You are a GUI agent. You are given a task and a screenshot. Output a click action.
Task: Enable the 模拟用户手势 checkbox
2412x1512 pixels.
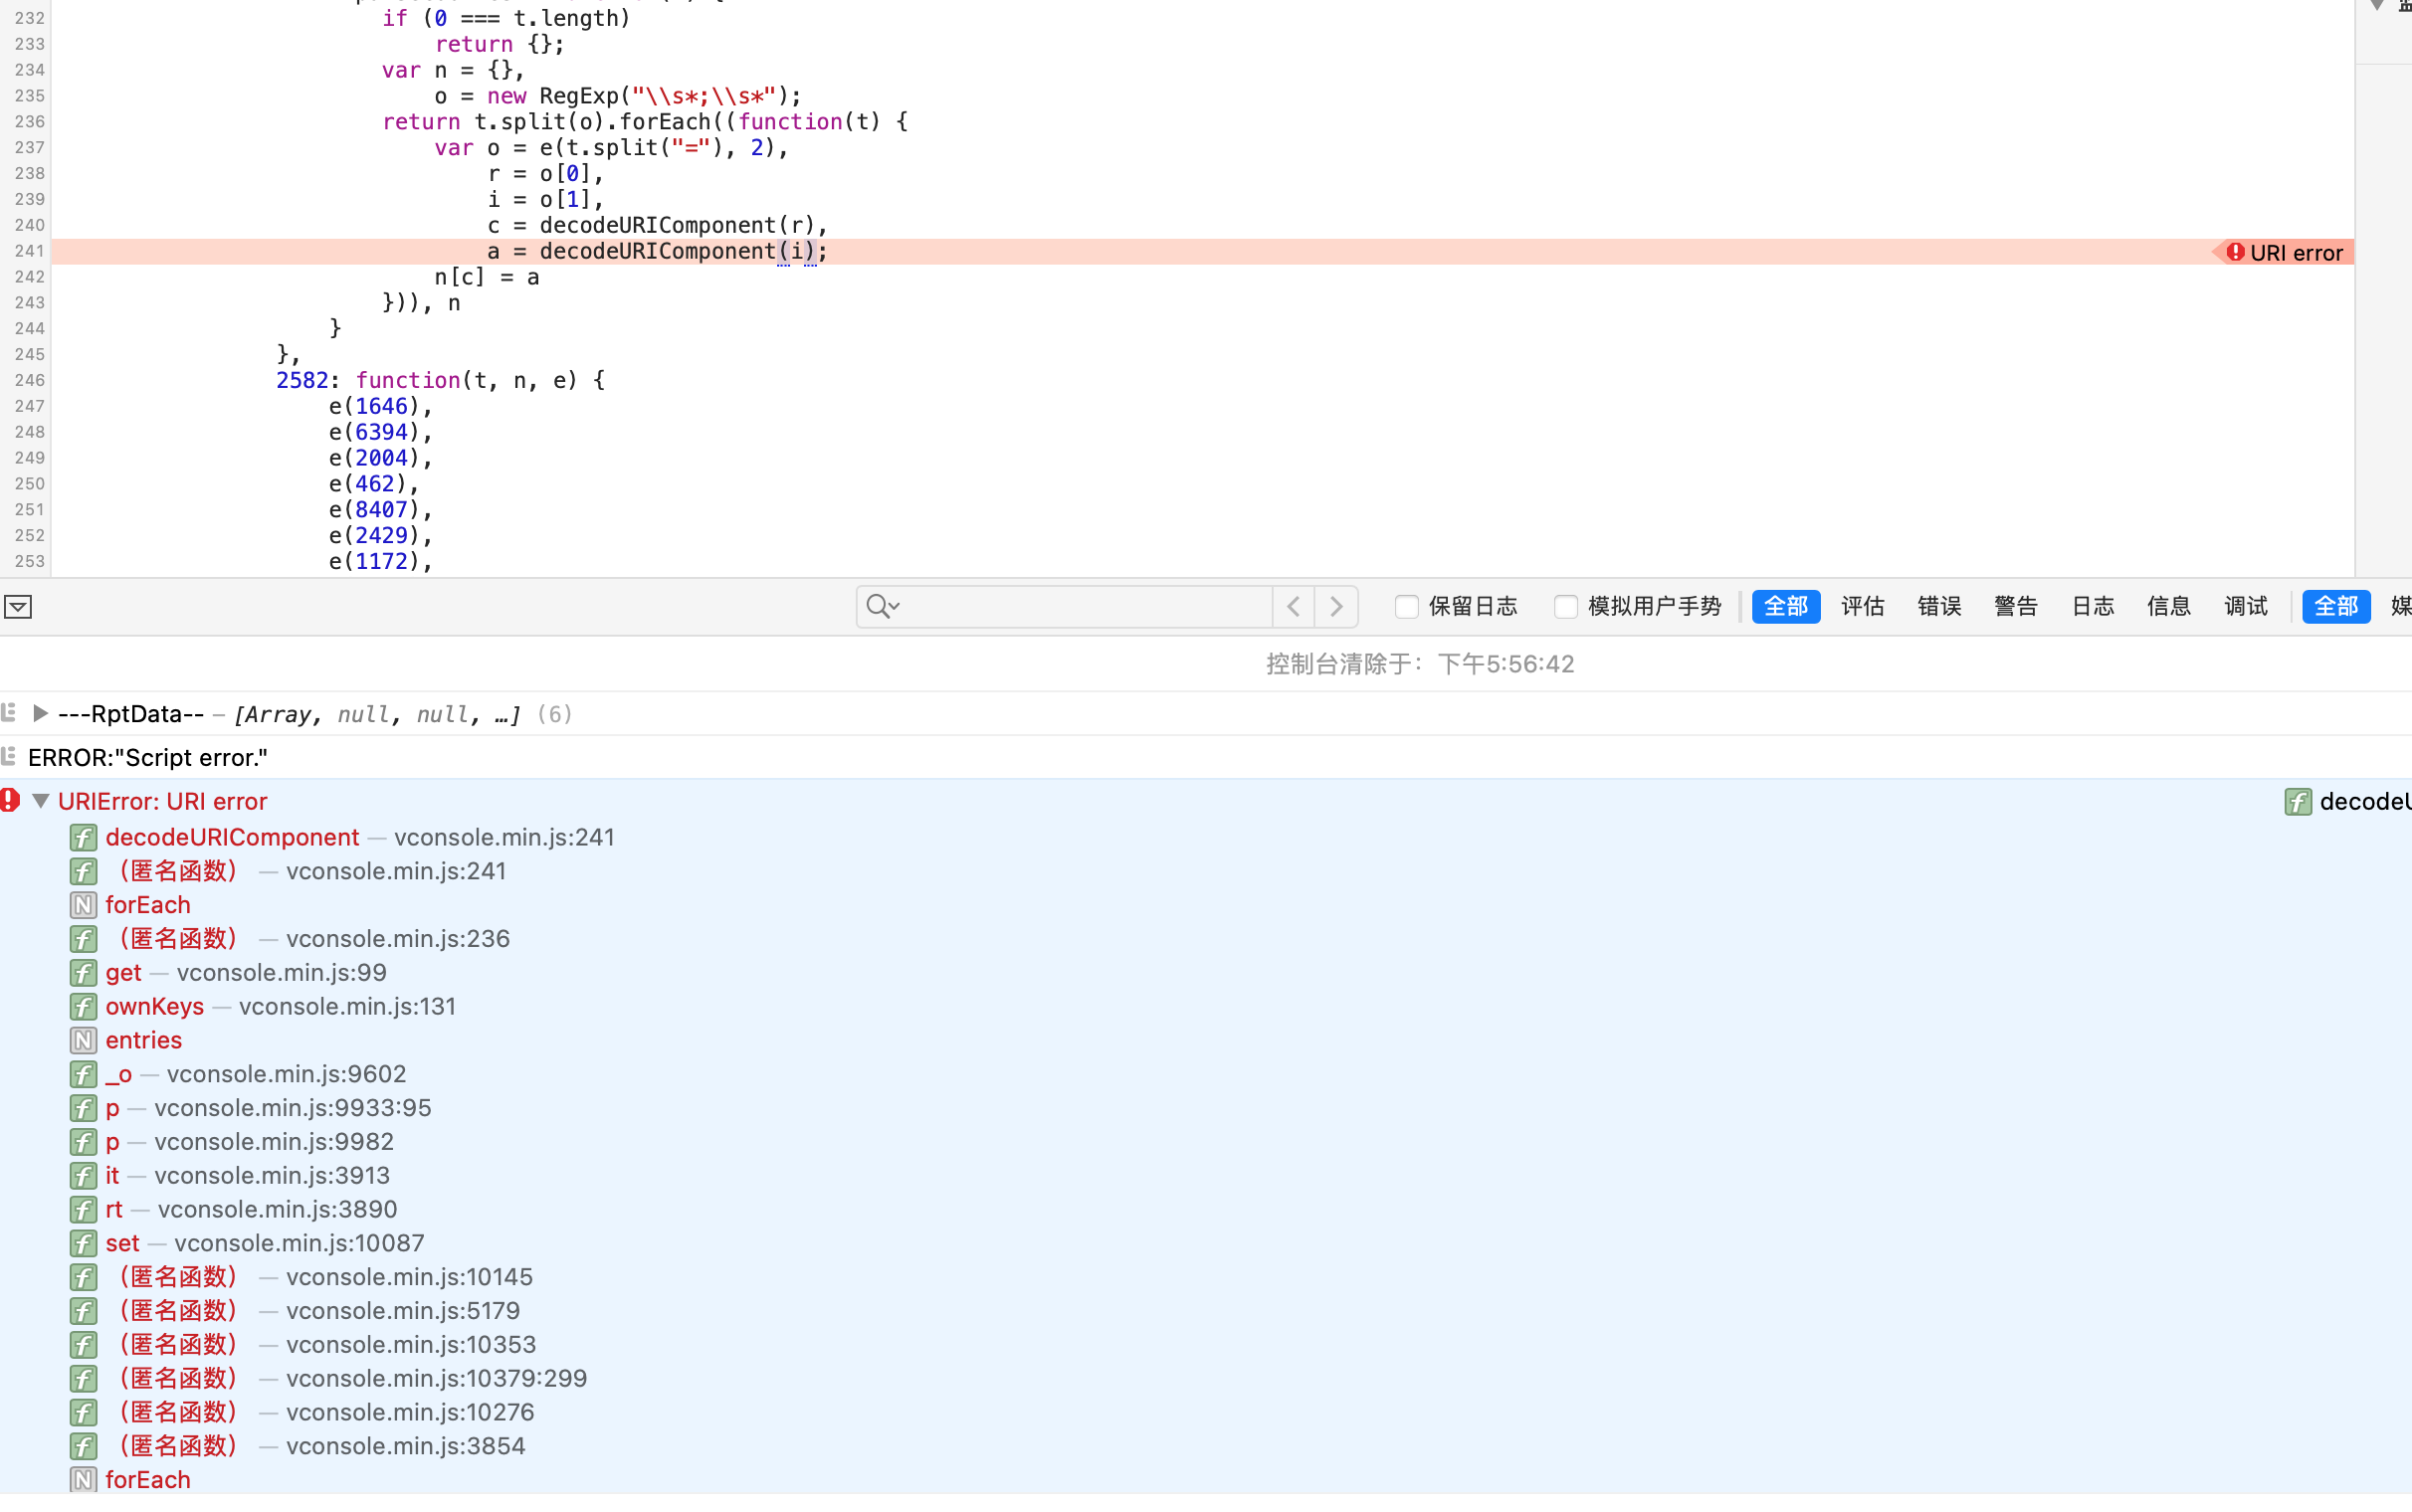[1564, 606]
